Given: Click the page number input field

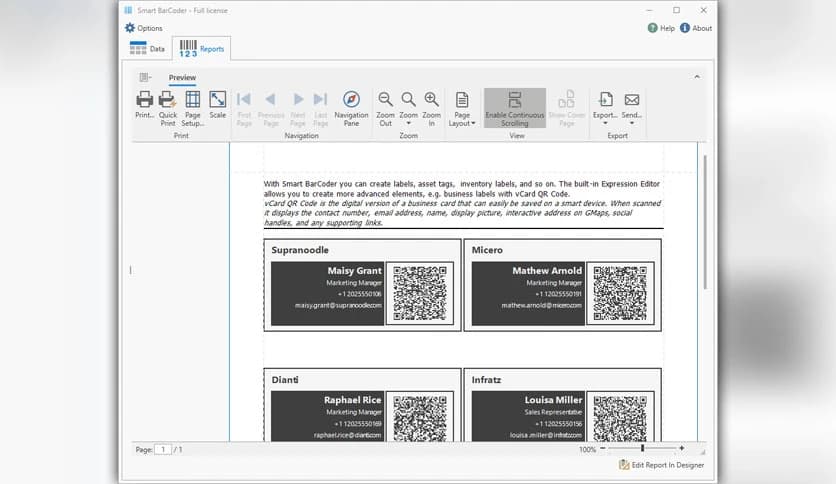Looking at the screenshot, I should pyautogui.click(x=163, y=449).
